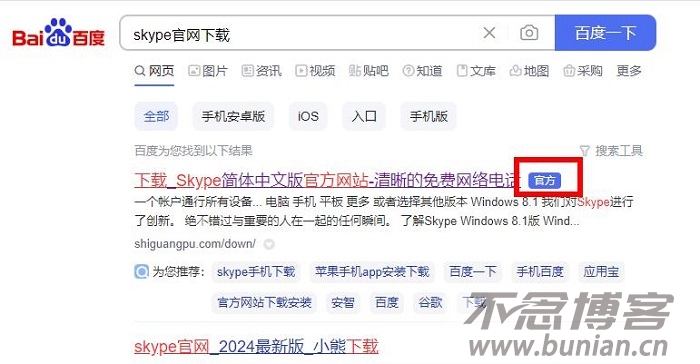
Task: Click the Baidu logo
Action: pos(58,33)
